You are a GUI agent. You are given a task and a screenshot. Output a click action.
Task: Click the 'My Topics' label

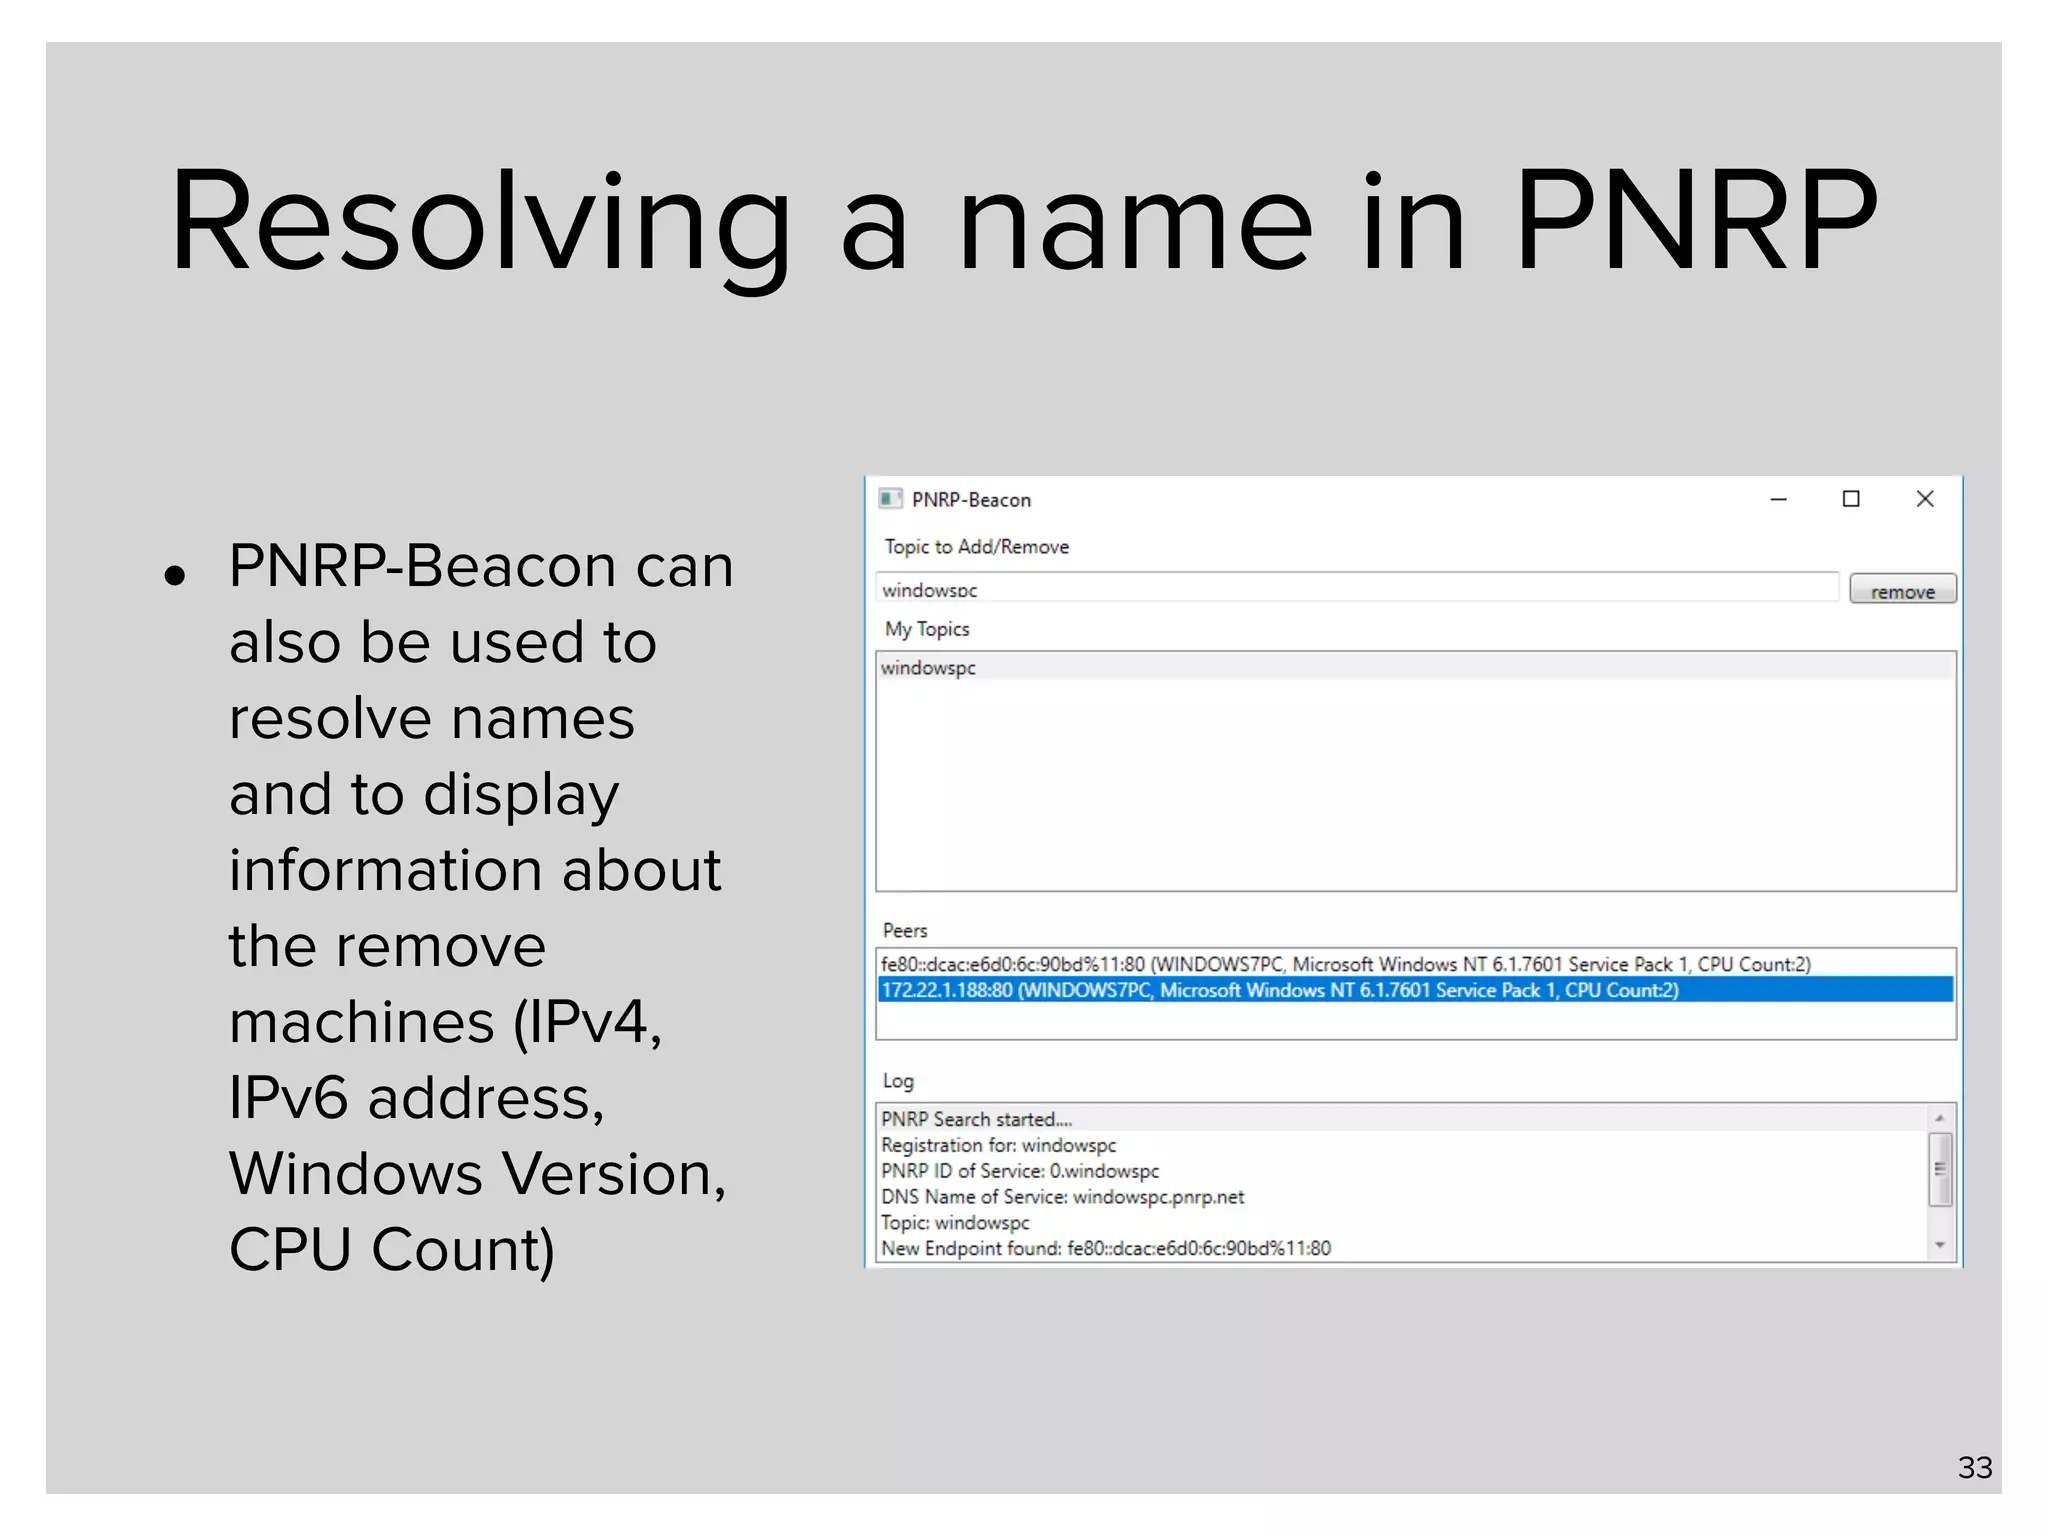click(x=927, y=629)
